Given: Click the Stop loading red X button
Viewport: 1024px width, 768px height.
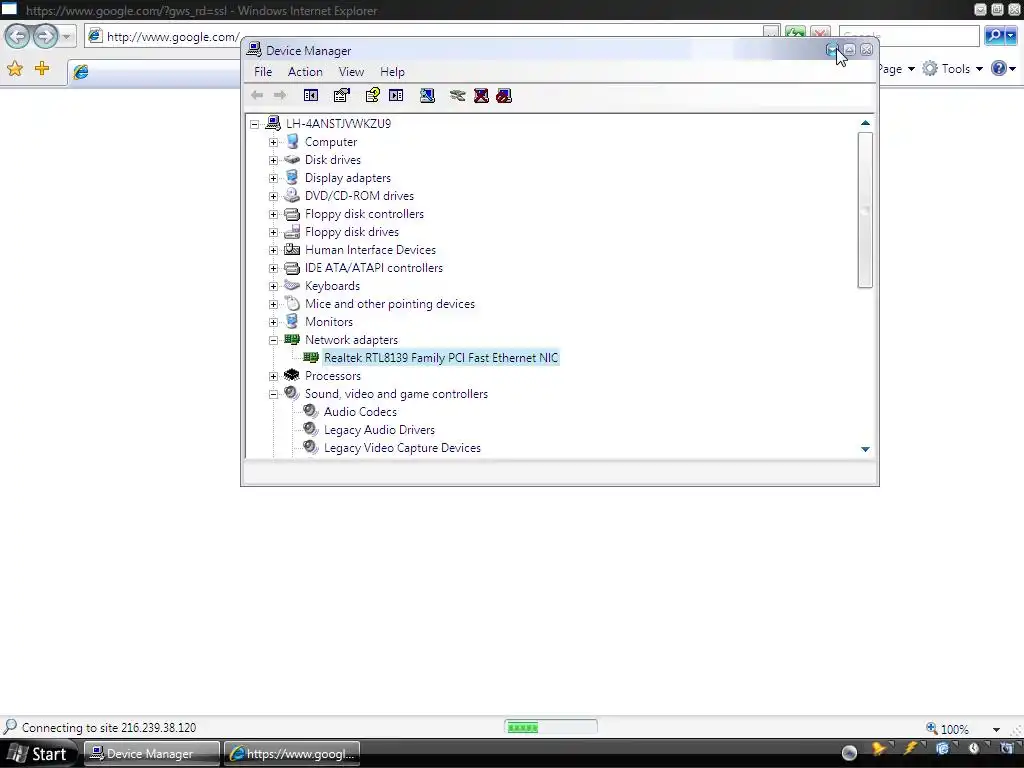Looking at the screenshot, I should click(x=820, y=33).
